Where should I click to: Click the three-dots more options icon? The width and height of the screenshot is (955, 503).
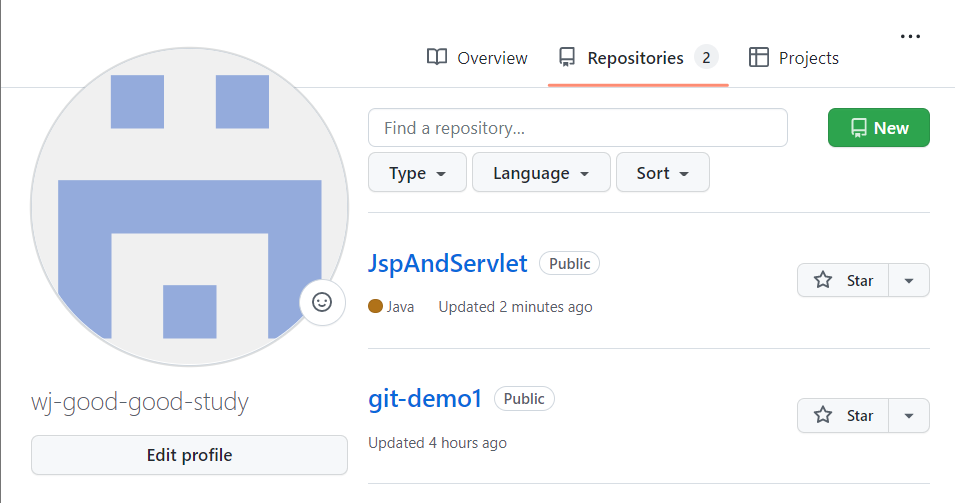coord(910,36)
